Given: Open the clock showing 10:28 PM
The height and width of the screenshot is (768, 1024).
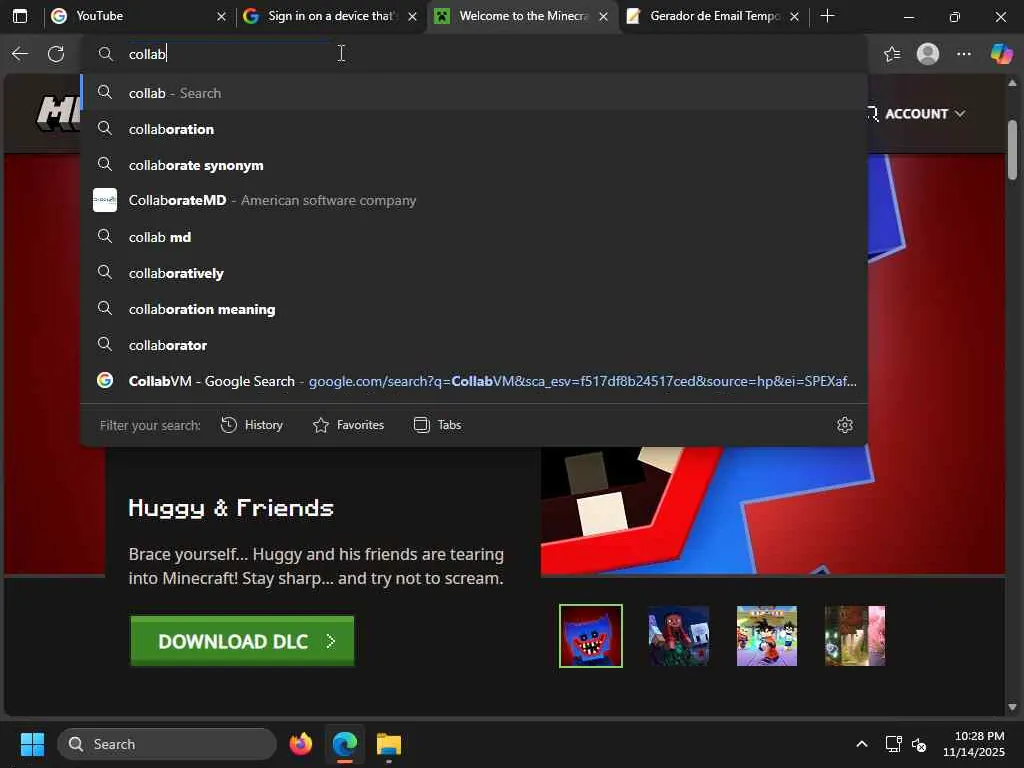Looking at the screenshot, I should pyautogui.click(x=974, y=744).
